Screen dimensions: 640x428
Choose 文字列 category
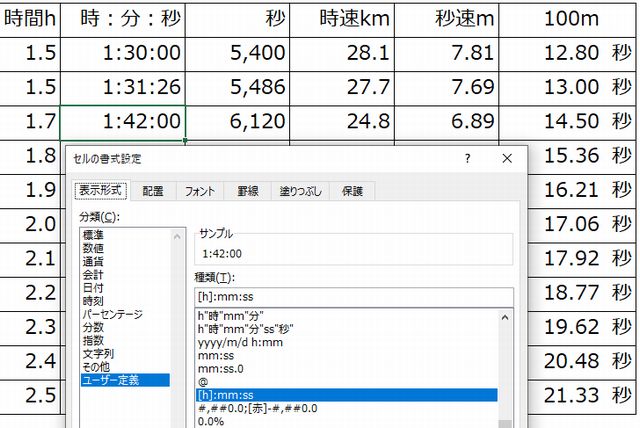(125, 354)
